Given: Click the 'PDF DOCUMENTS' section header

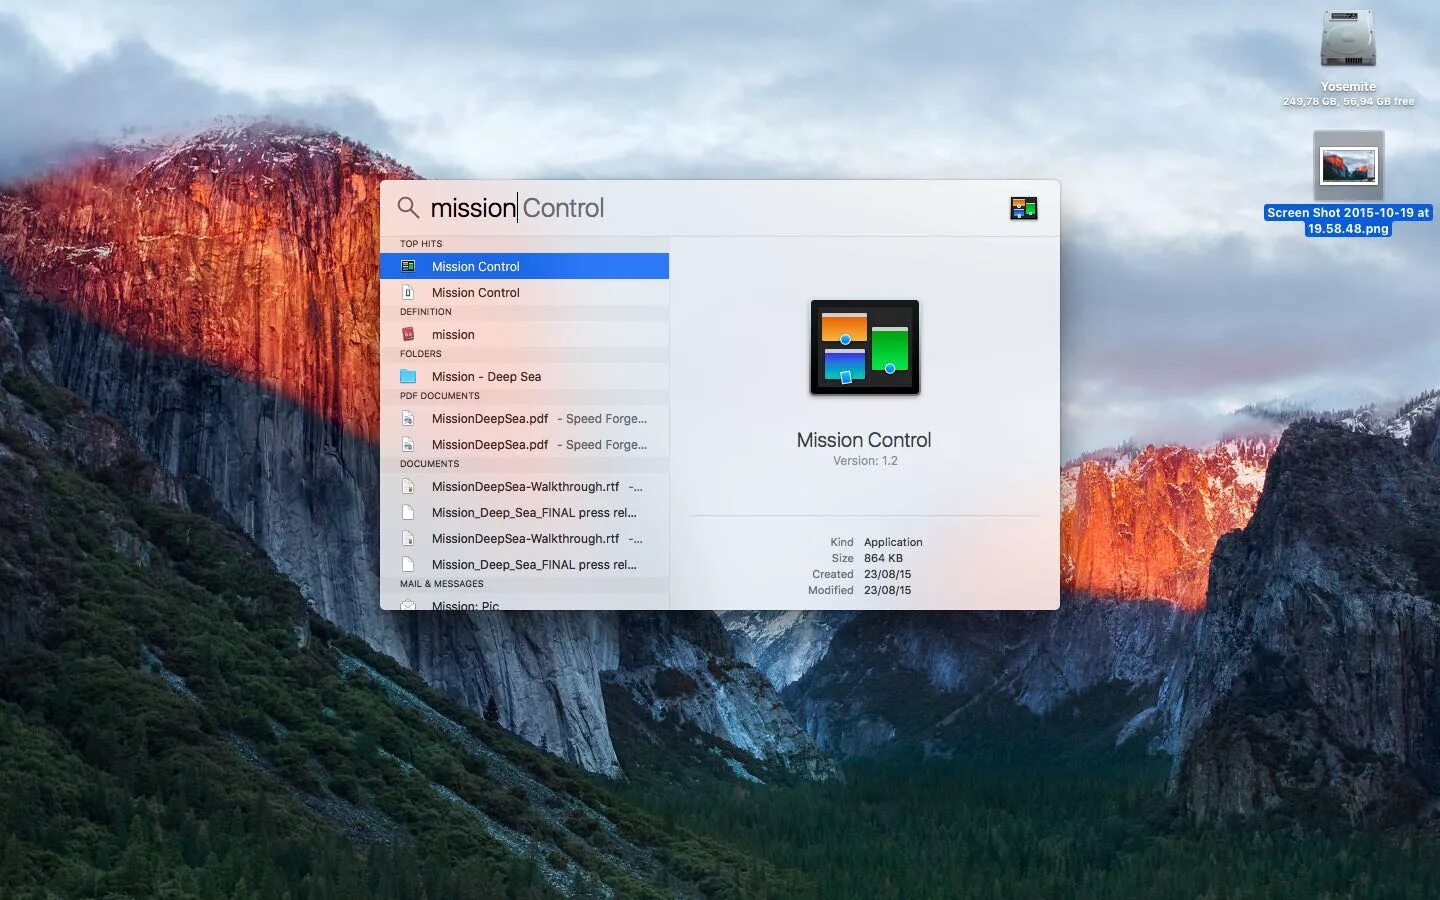Looking at the screenshot, I should [440, 396].
